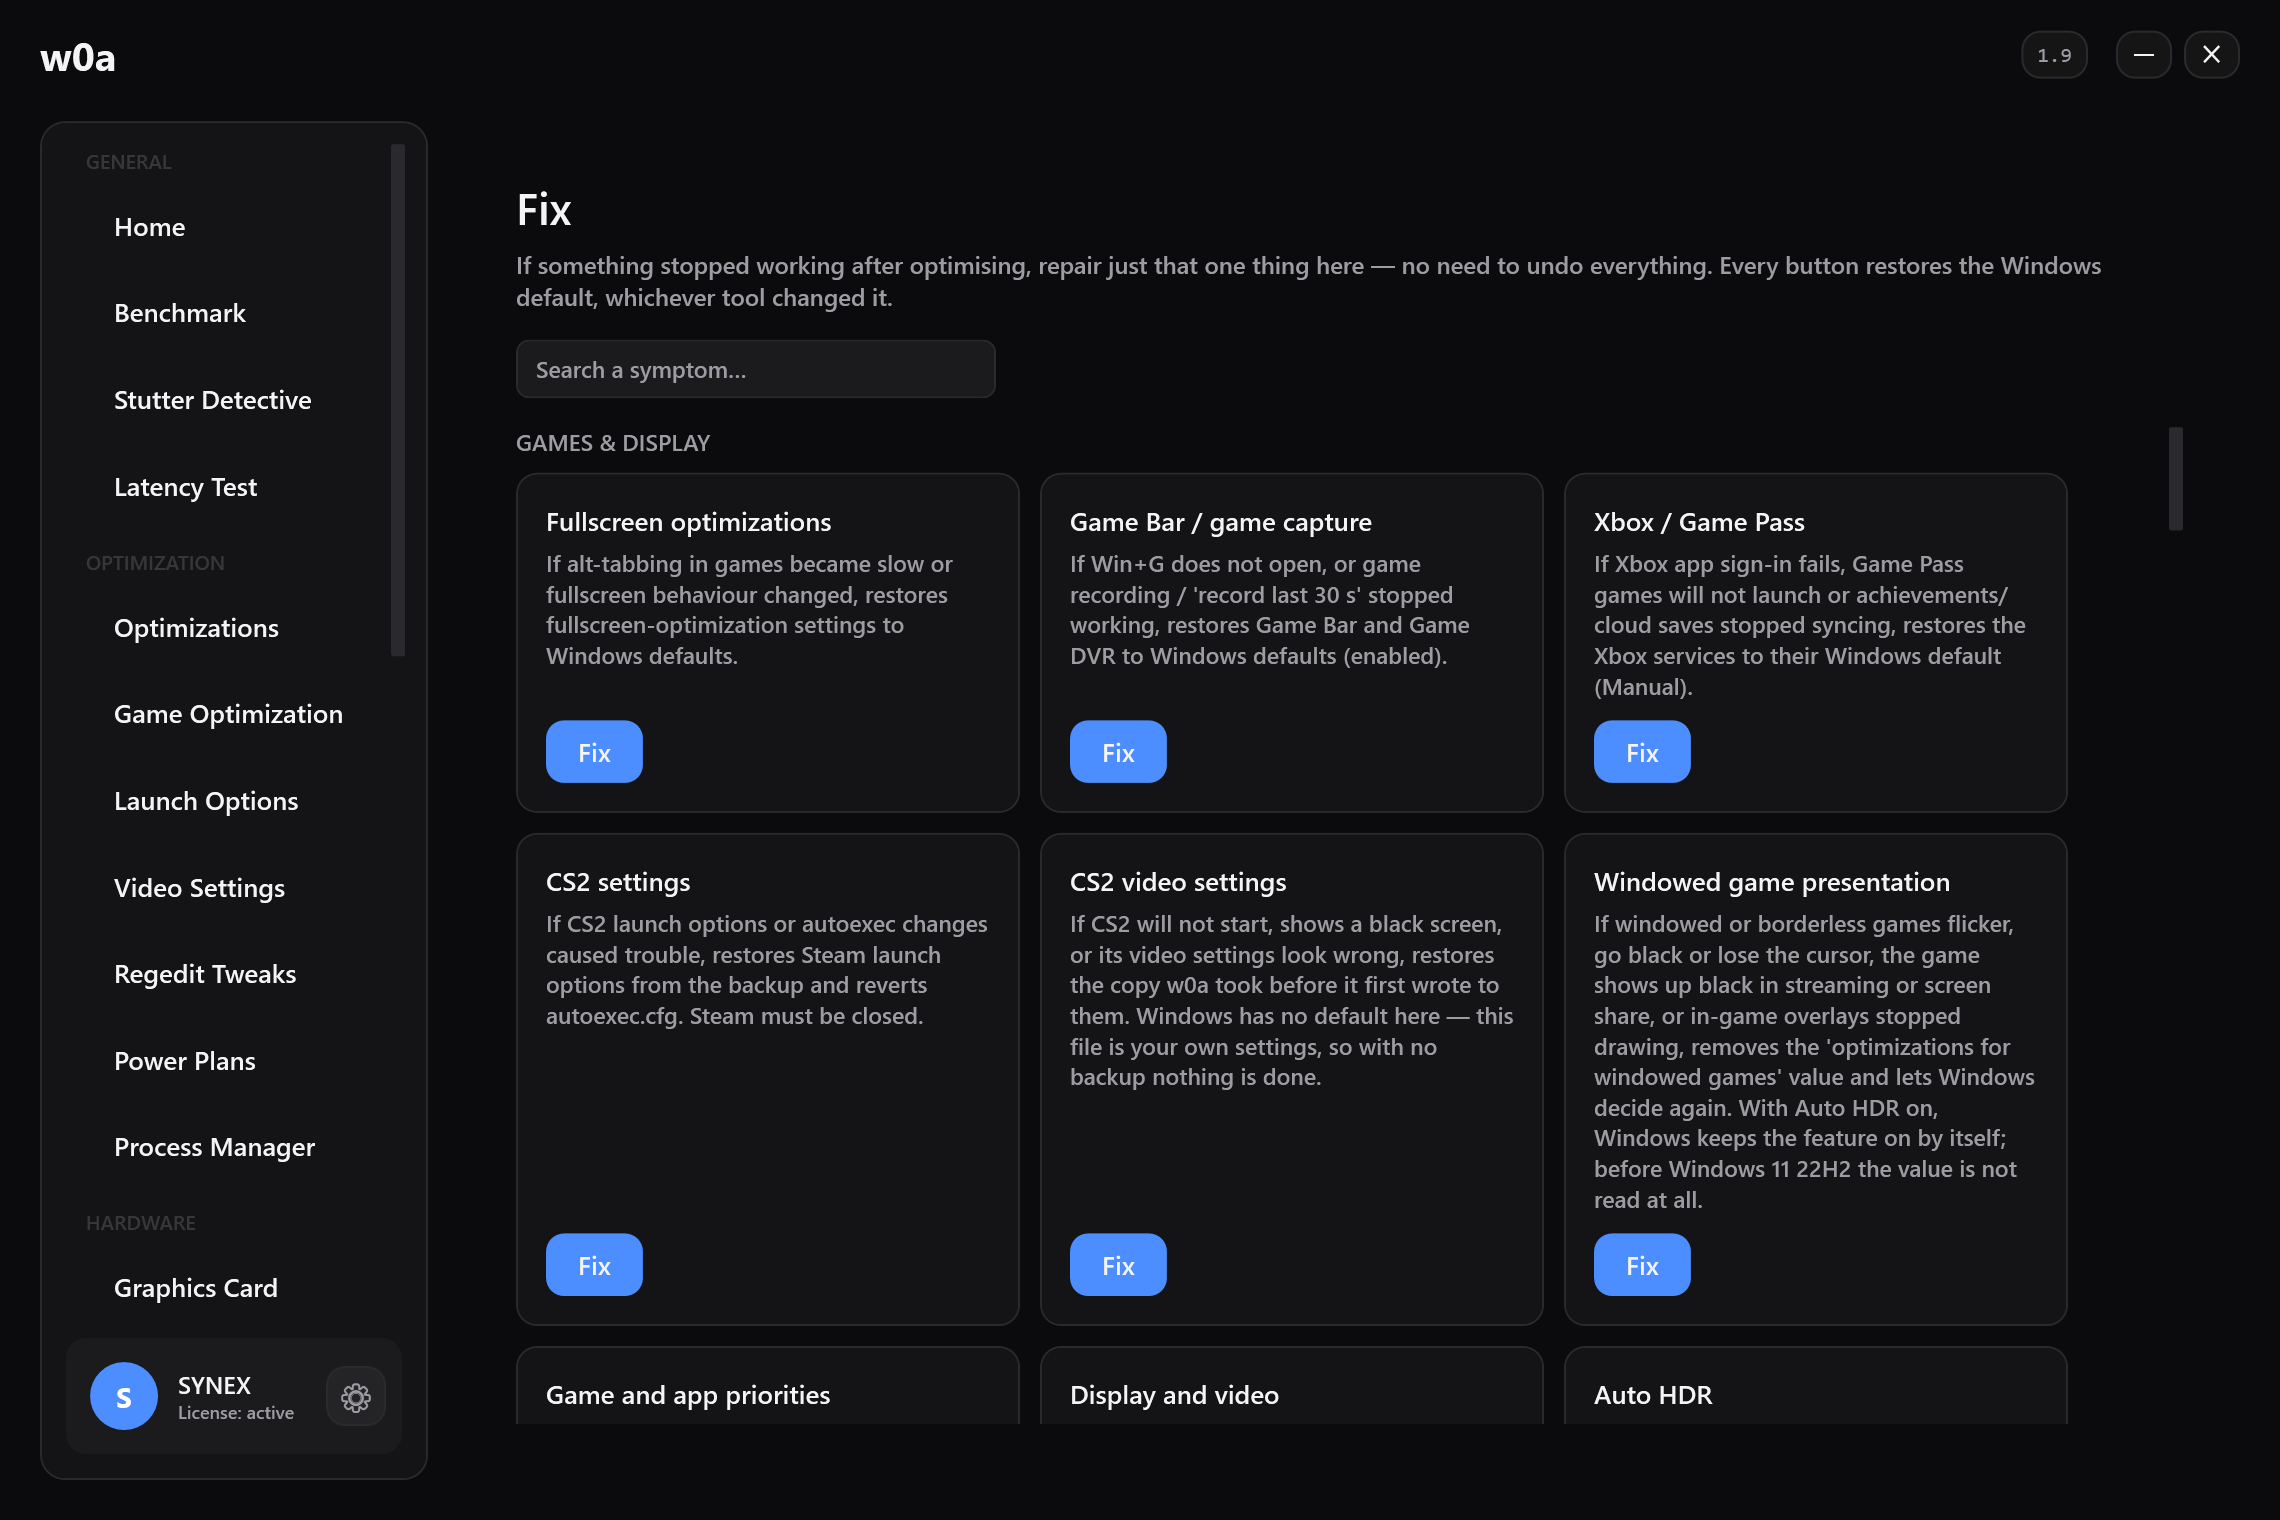The width and height of the screenshot is (2280, 1520).
Task: Go to Benchmark in sidebar
Action: pos(180,313)
